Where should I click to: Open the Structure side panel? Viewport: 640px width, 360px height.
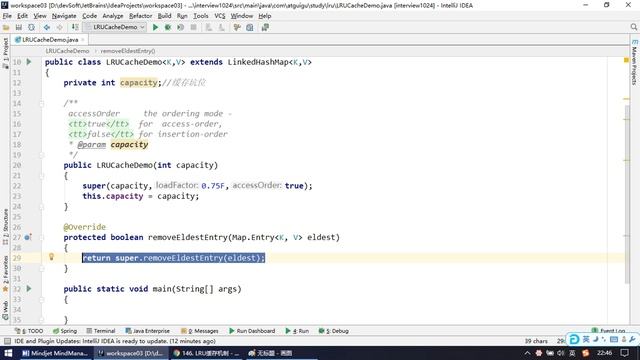coord(5,227)
